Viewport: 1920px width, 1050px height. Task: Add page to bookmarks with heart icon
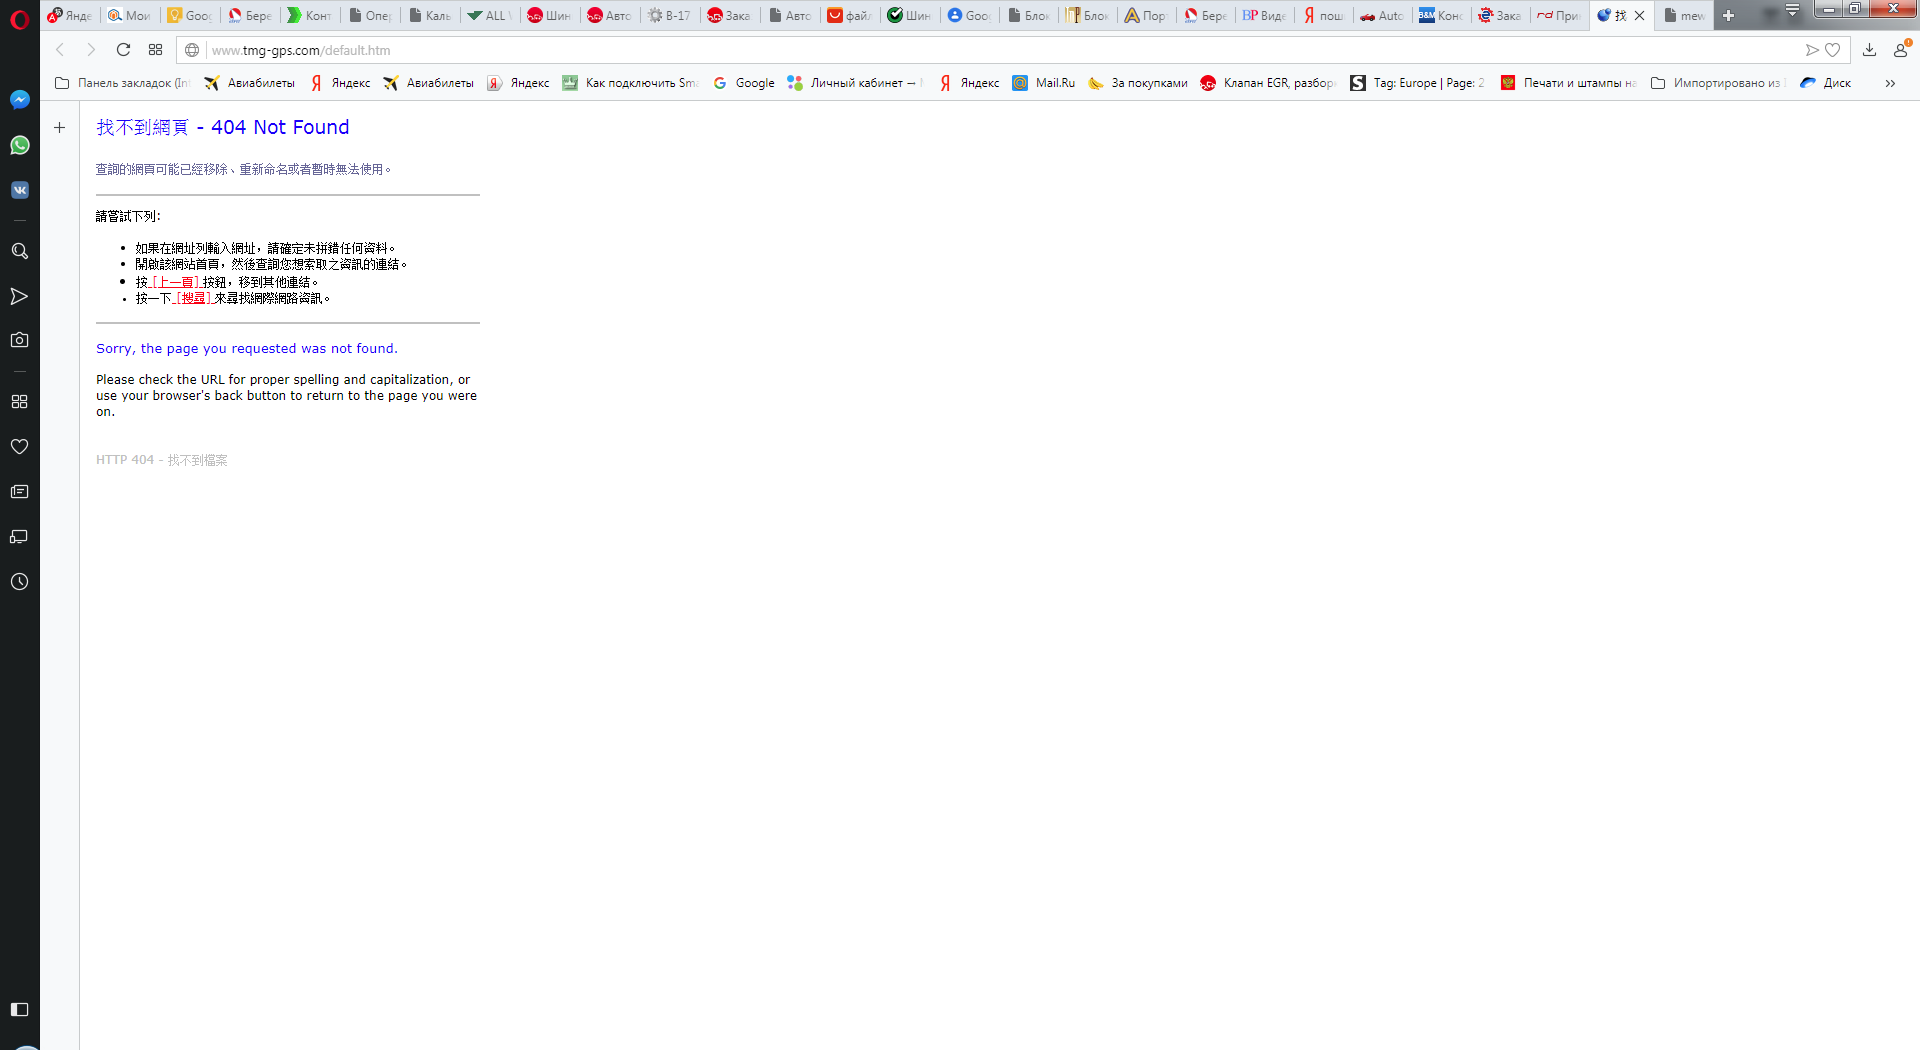tap(1832, 50)
